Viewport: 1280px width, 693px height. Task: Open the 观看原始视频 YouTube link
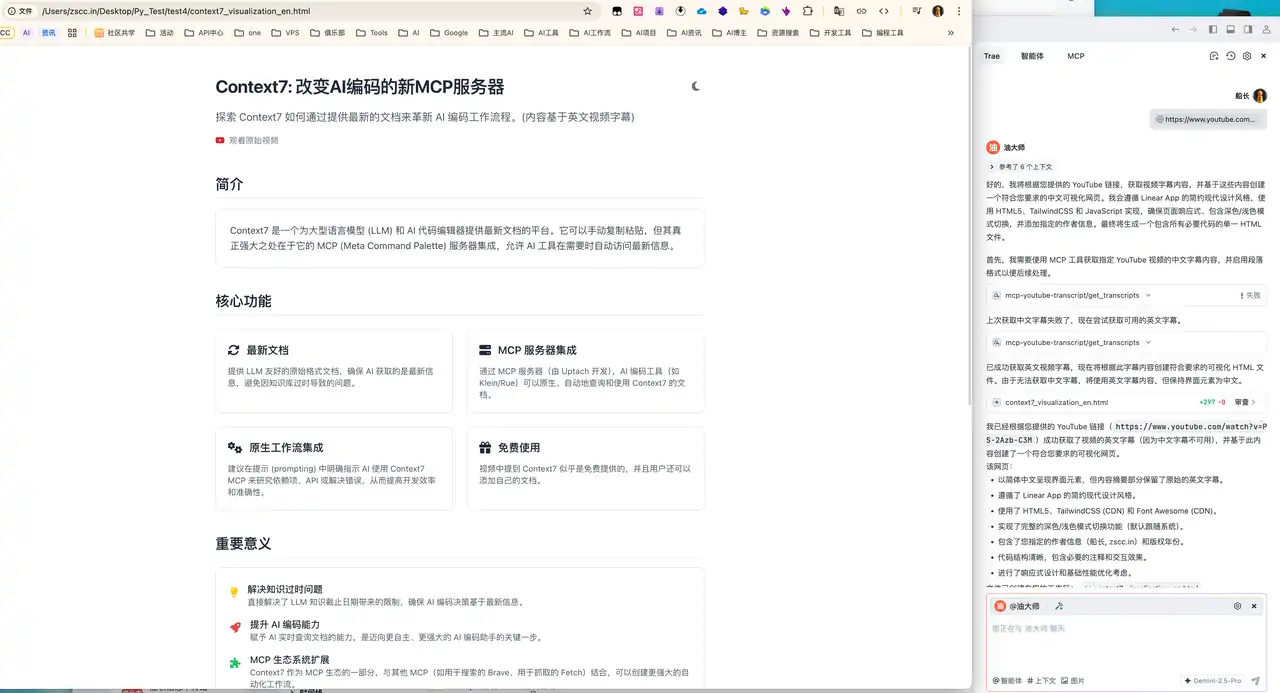click(247, 141)
